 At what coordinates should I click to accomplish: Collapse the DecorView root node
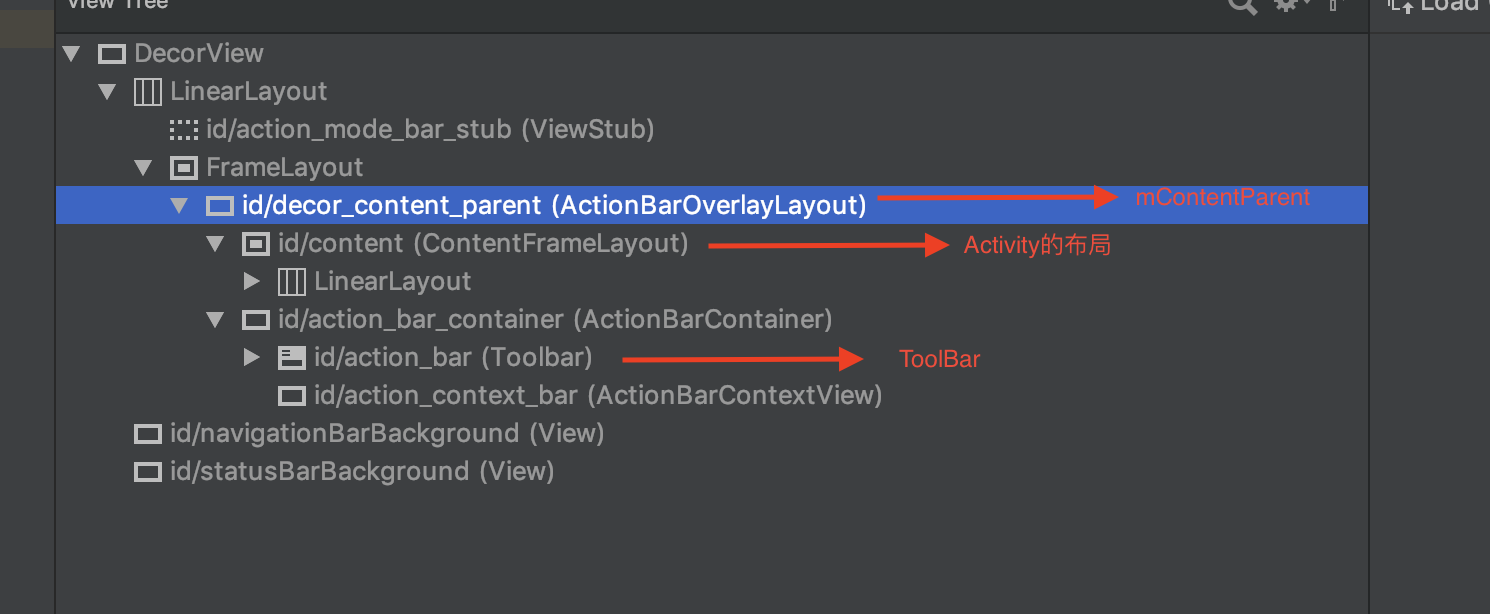(x=71, y=54)
